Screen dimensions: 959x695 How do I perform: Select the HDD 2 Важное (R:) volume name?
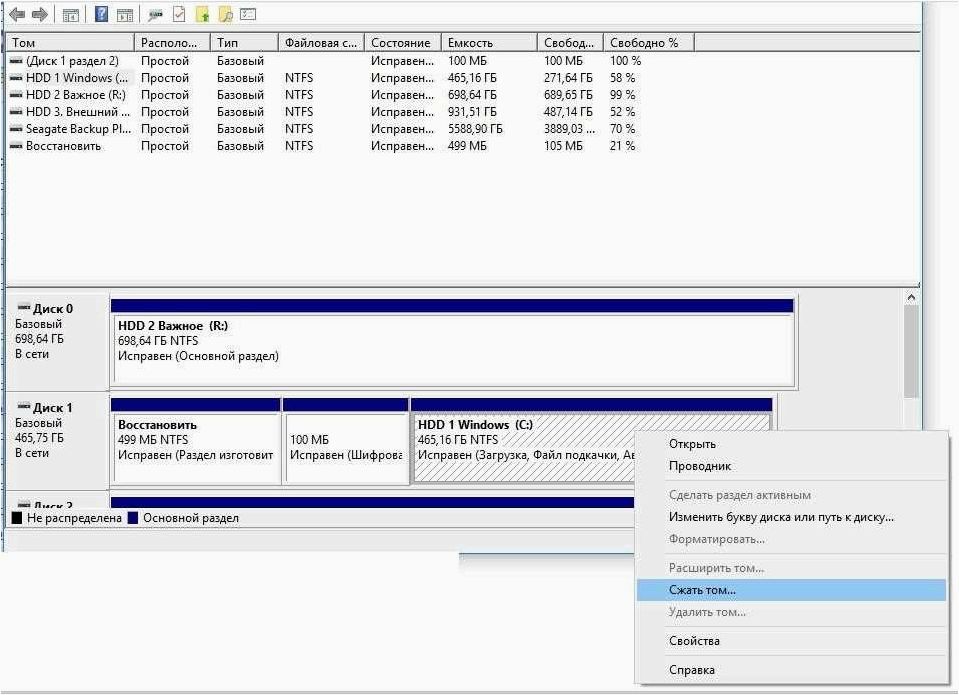(76, 95)
